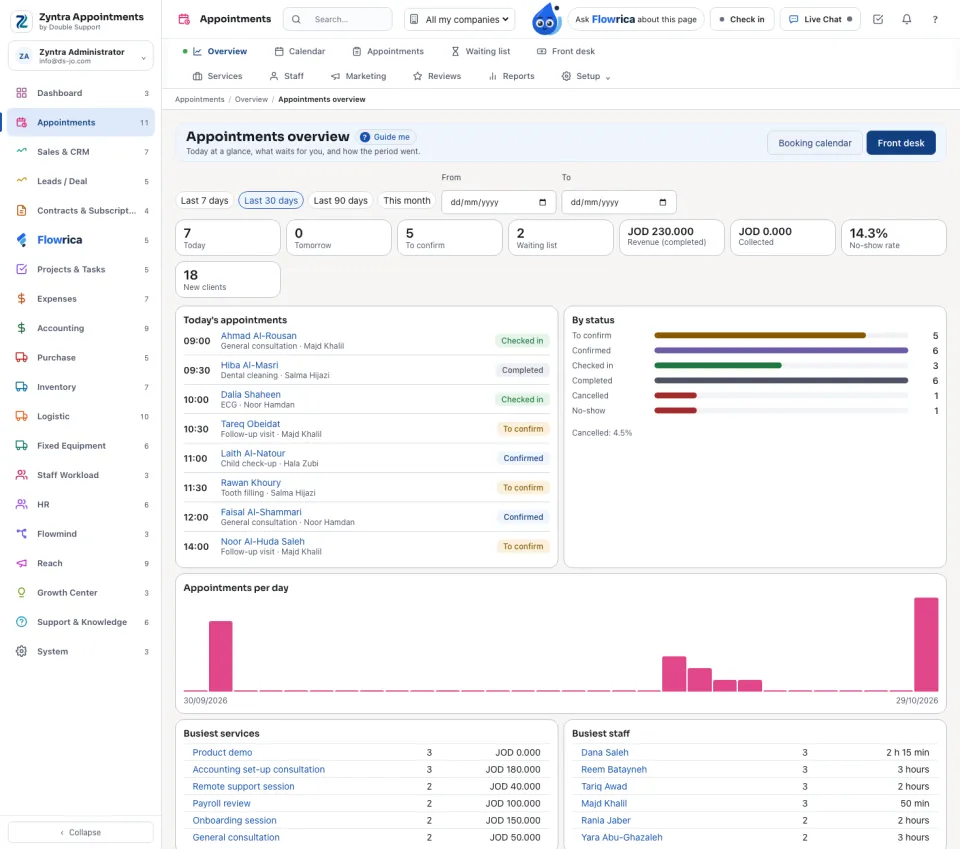Screen dimensions: 960x849
Task: Select the Last 7 days filter
Action: pyautogui.click(x=204, y=201)
